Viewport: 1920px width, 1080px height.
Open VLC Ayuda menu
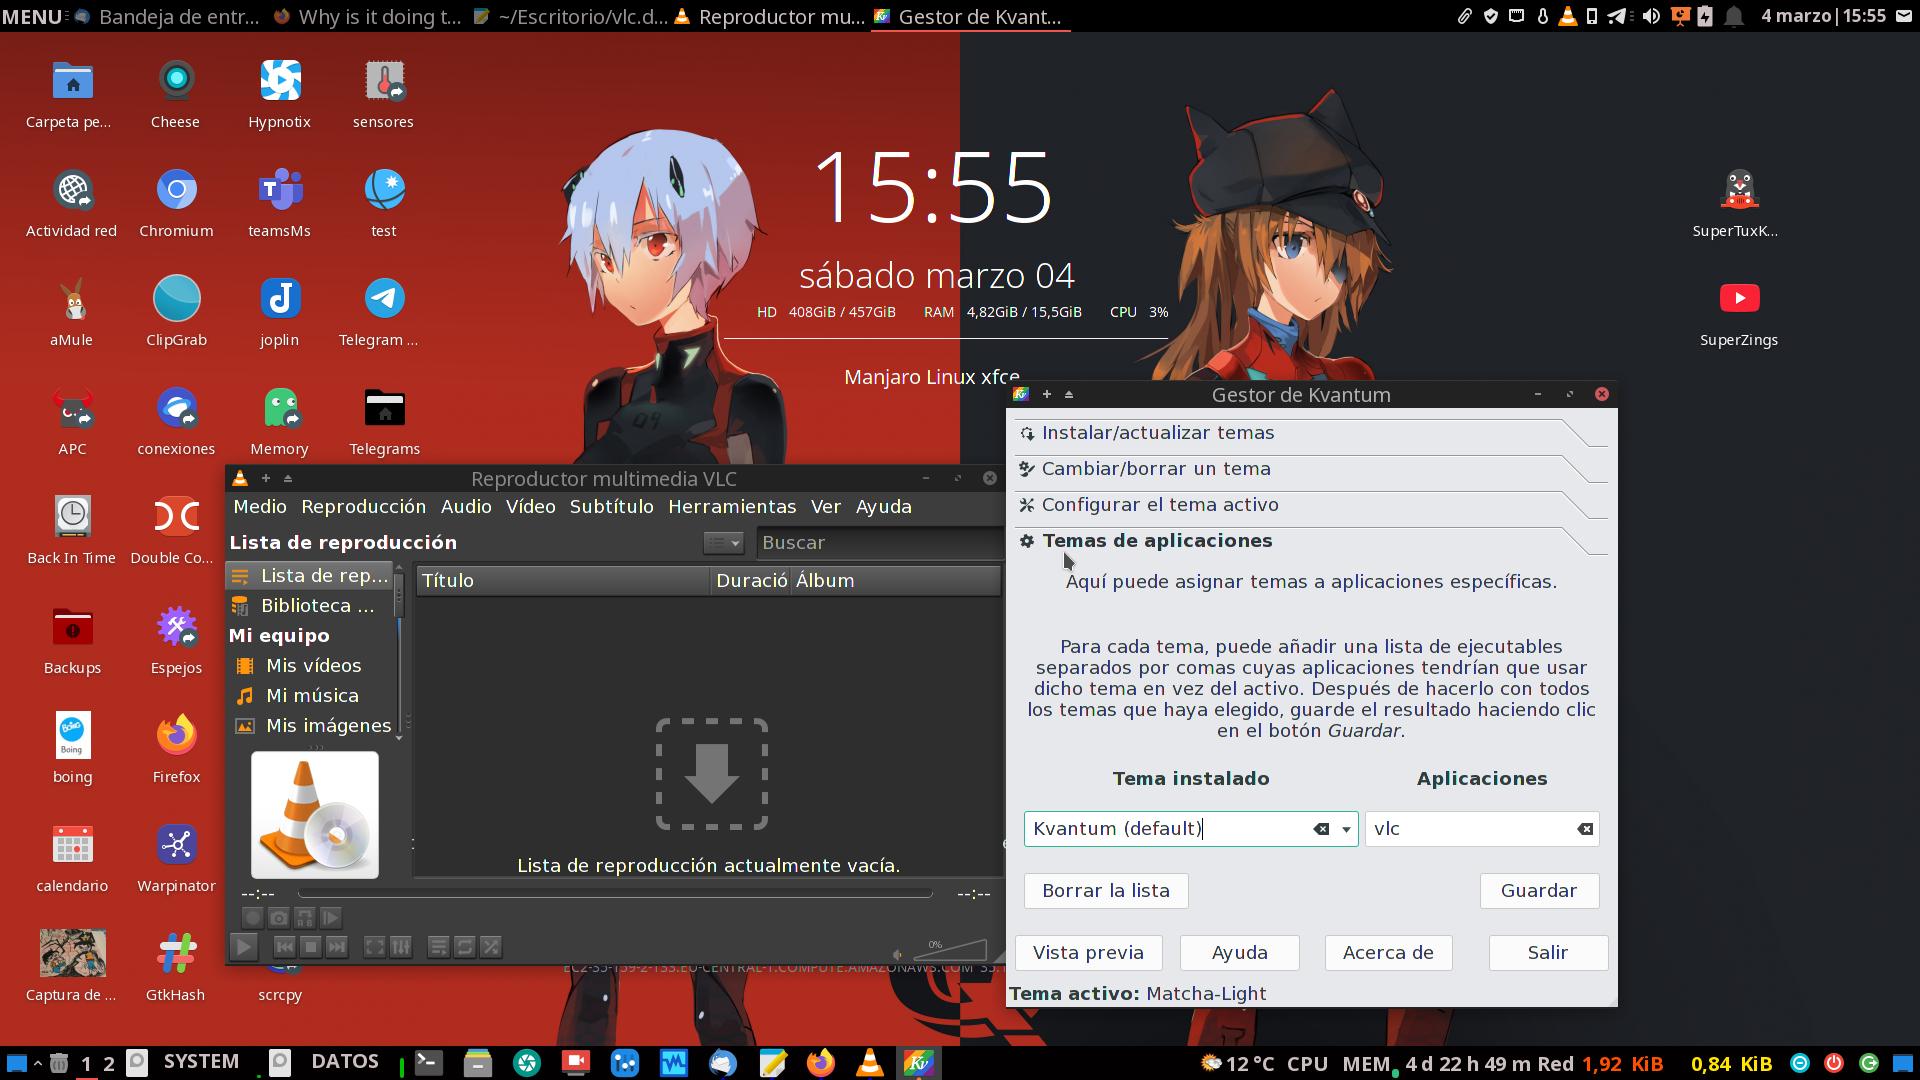(883, 507)
